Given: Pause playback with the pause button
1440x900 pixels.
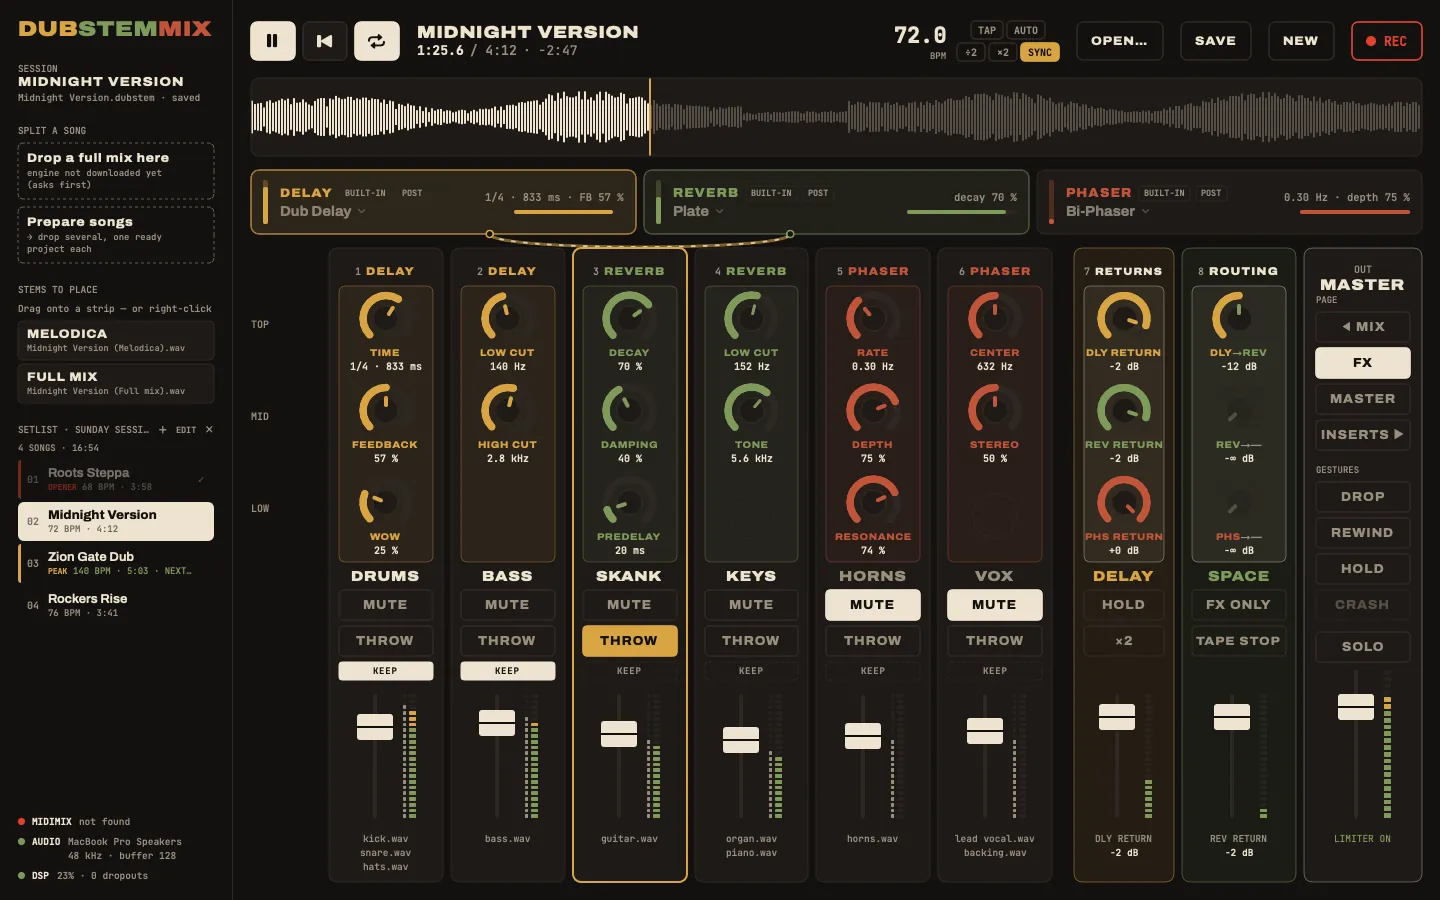Looking at the screenshot, I should click(x=272, y=41).
